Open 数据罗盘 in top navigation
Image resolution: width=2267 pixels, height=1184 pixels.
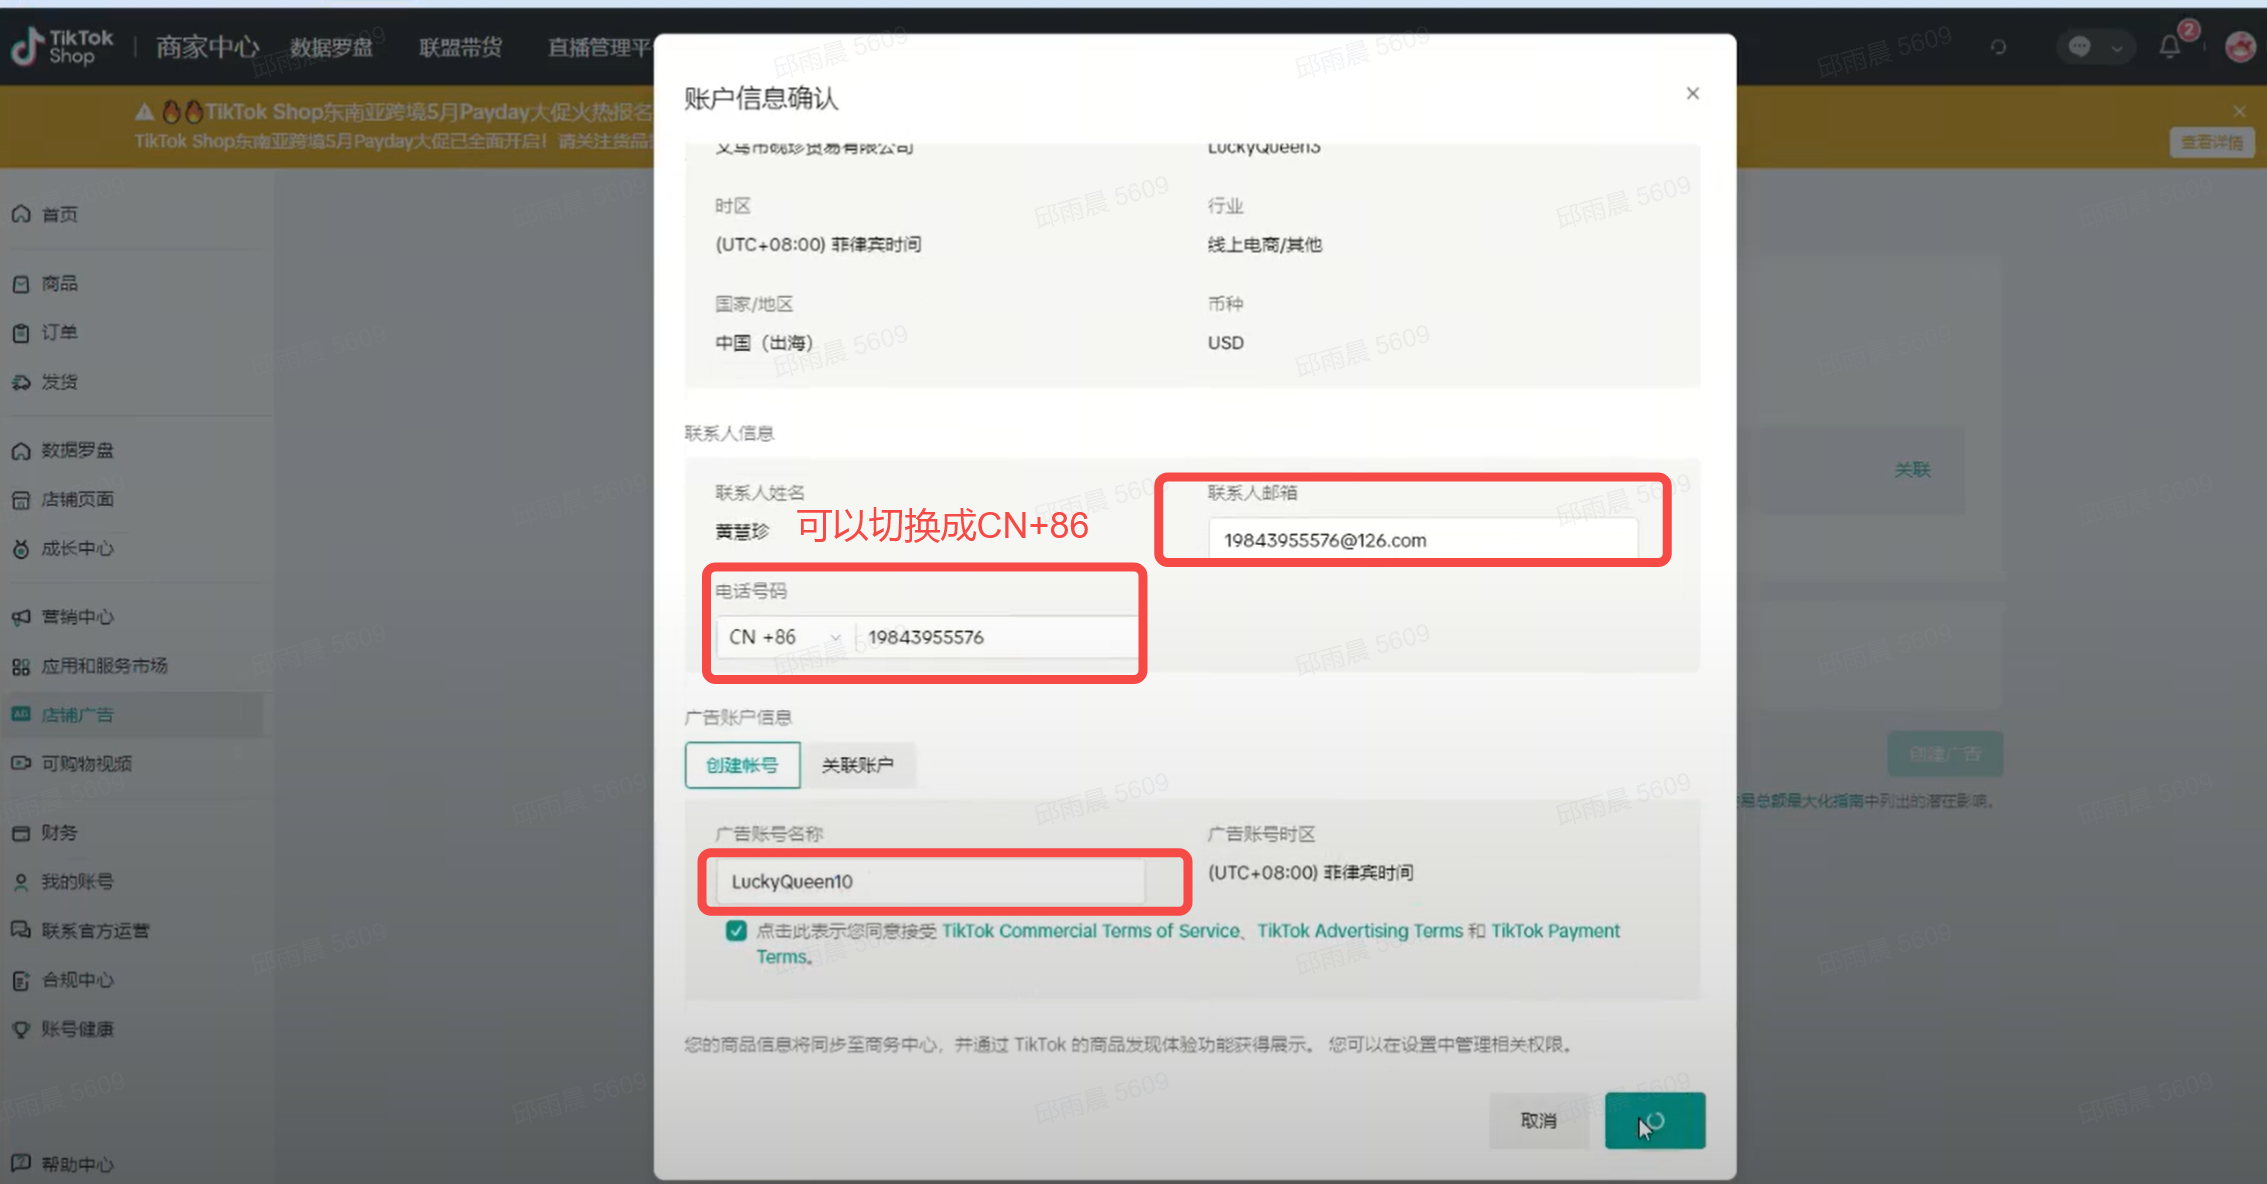tap(331, 47)
